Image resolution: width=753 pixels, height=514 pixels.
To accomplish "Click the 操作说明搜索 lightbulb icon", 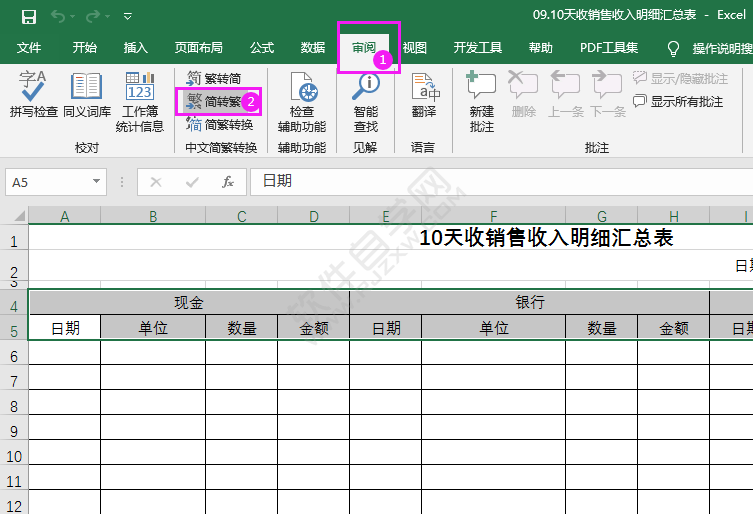I will tap(673, 48).
